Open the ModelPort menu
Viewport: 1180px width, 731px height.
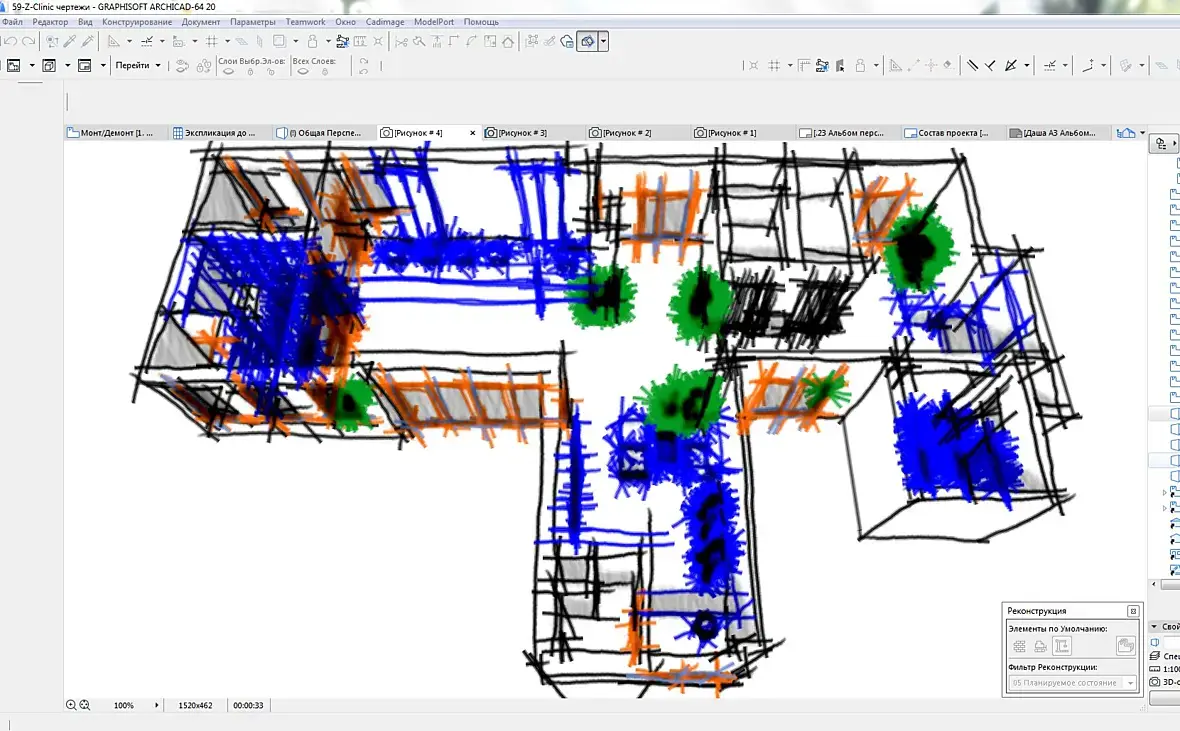[x=434, y=22]
